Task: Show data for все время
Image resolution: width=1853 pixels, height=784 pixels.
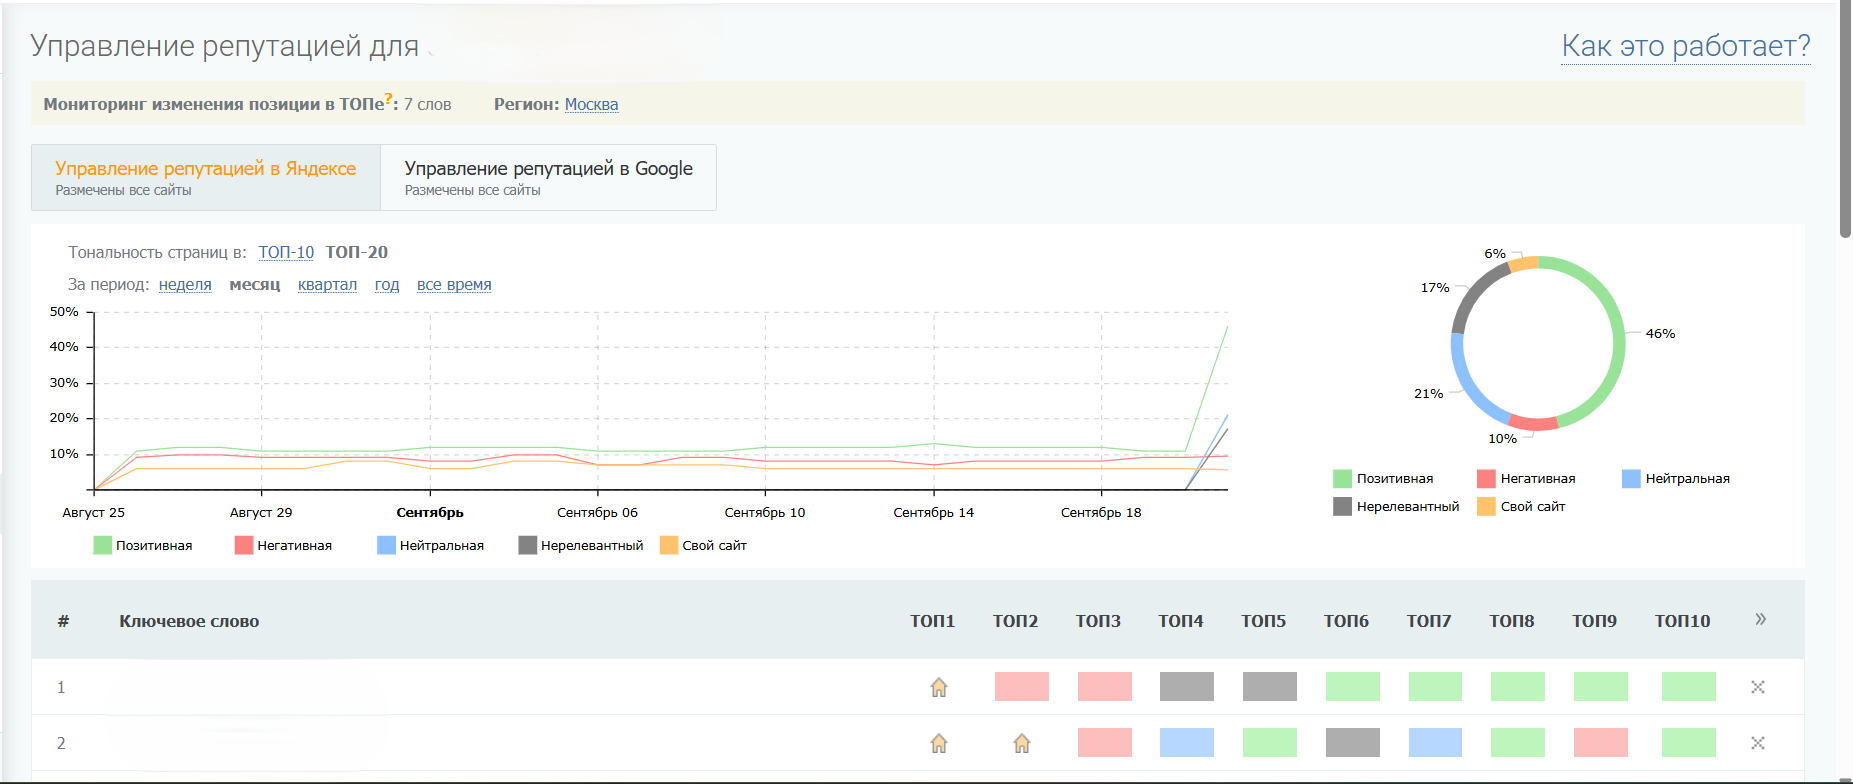Action: coord(454,285)
